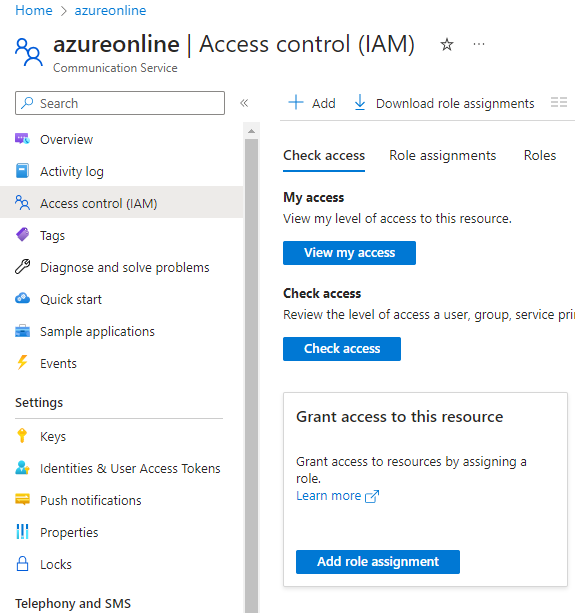Focus the sidebar Search field
This screenshot has height=613, width=575.
tap(120, 103)
